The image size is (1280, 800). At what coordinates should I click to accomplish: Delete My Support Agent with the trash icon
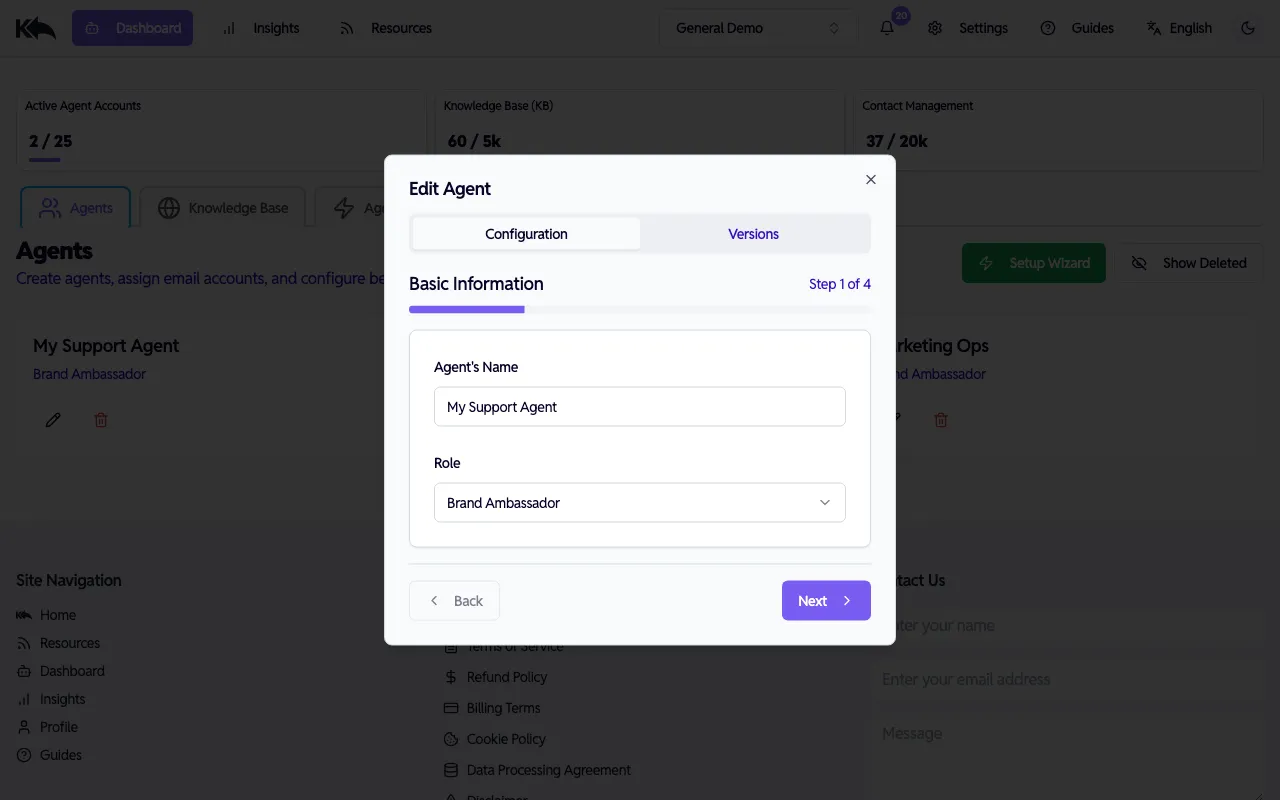point(100,419)
